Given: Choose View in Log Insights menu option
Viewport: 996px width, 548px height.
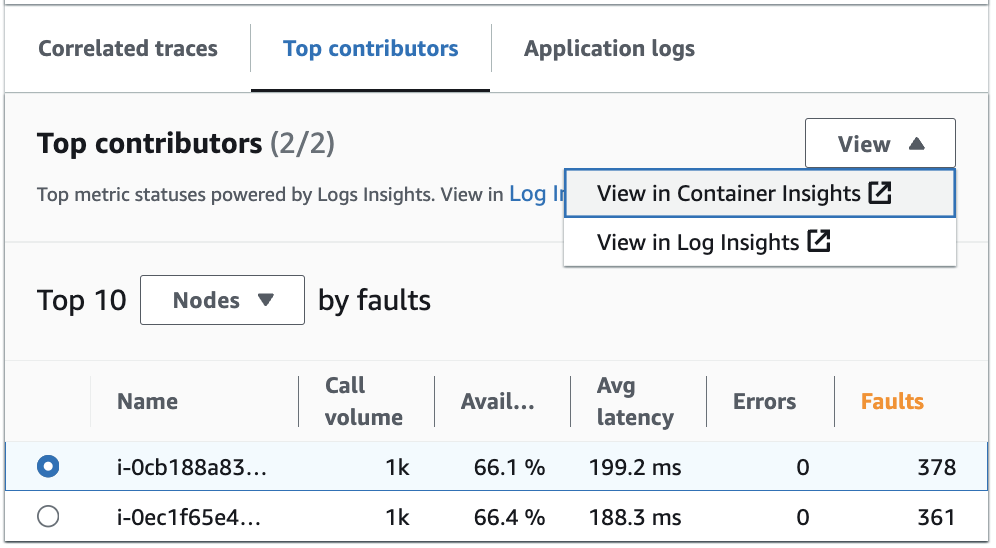Looking at the screenshot, I should [697, 242].
